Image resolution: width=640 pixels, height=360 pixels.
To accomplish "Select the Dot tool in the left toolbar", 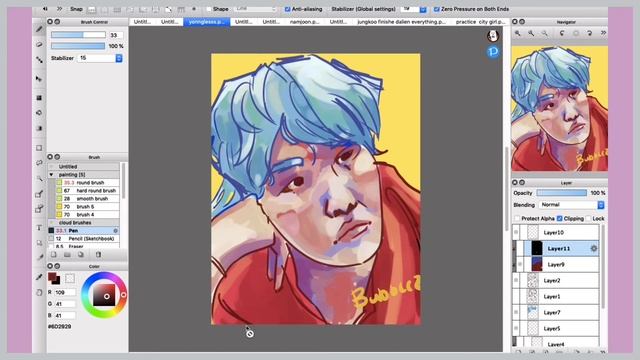I will [39, 60].
